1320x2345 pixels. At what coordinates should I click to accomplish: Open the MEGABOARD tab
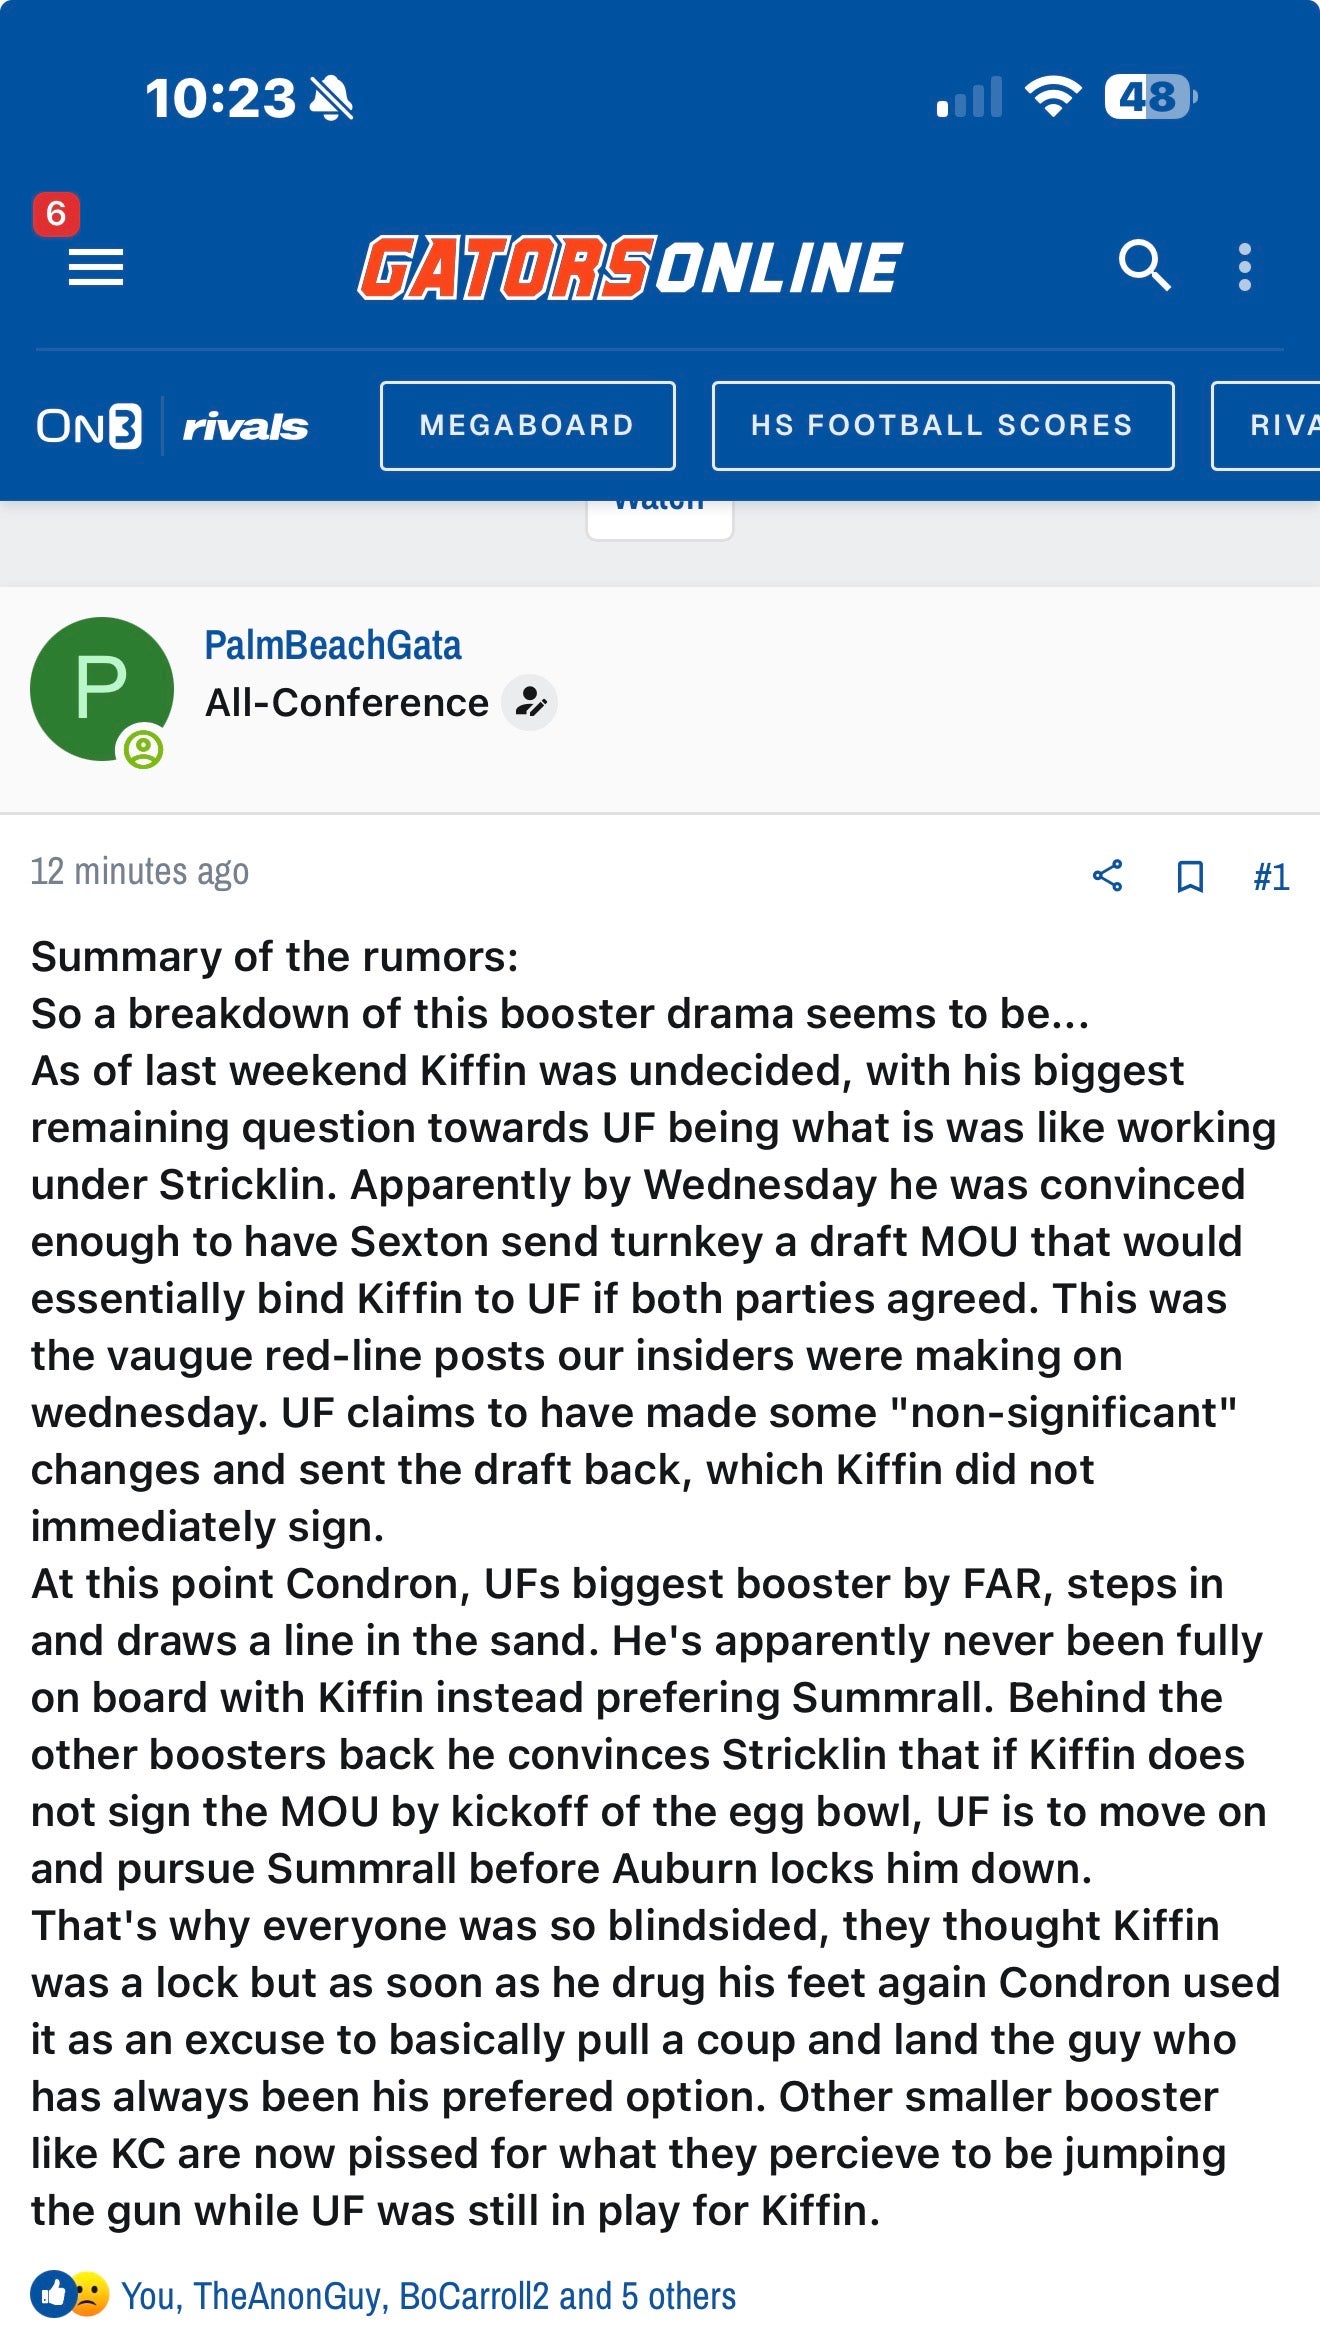(527, 426)
